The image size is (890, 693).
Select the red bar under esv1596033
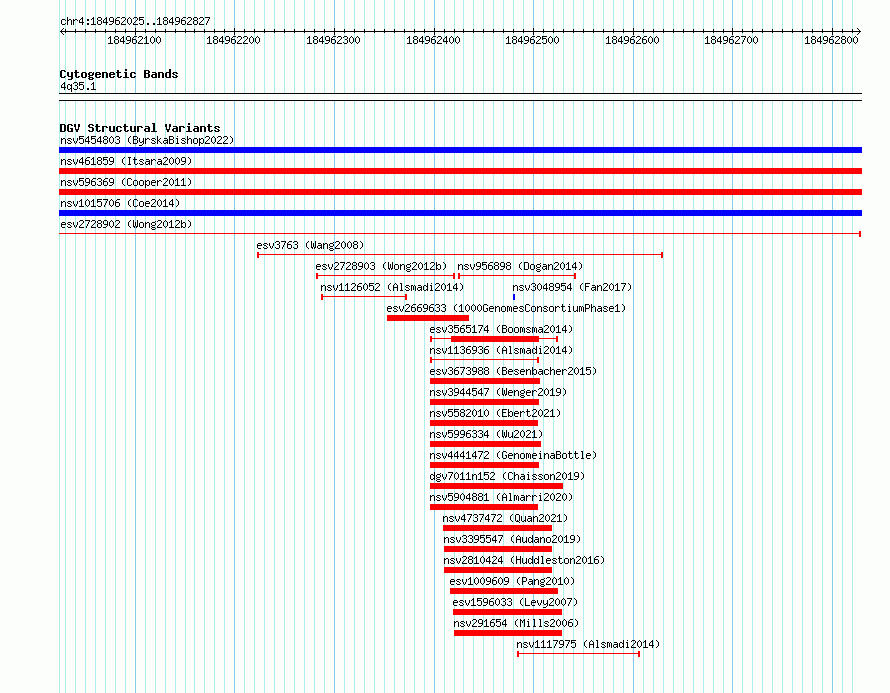coord(507,612)
